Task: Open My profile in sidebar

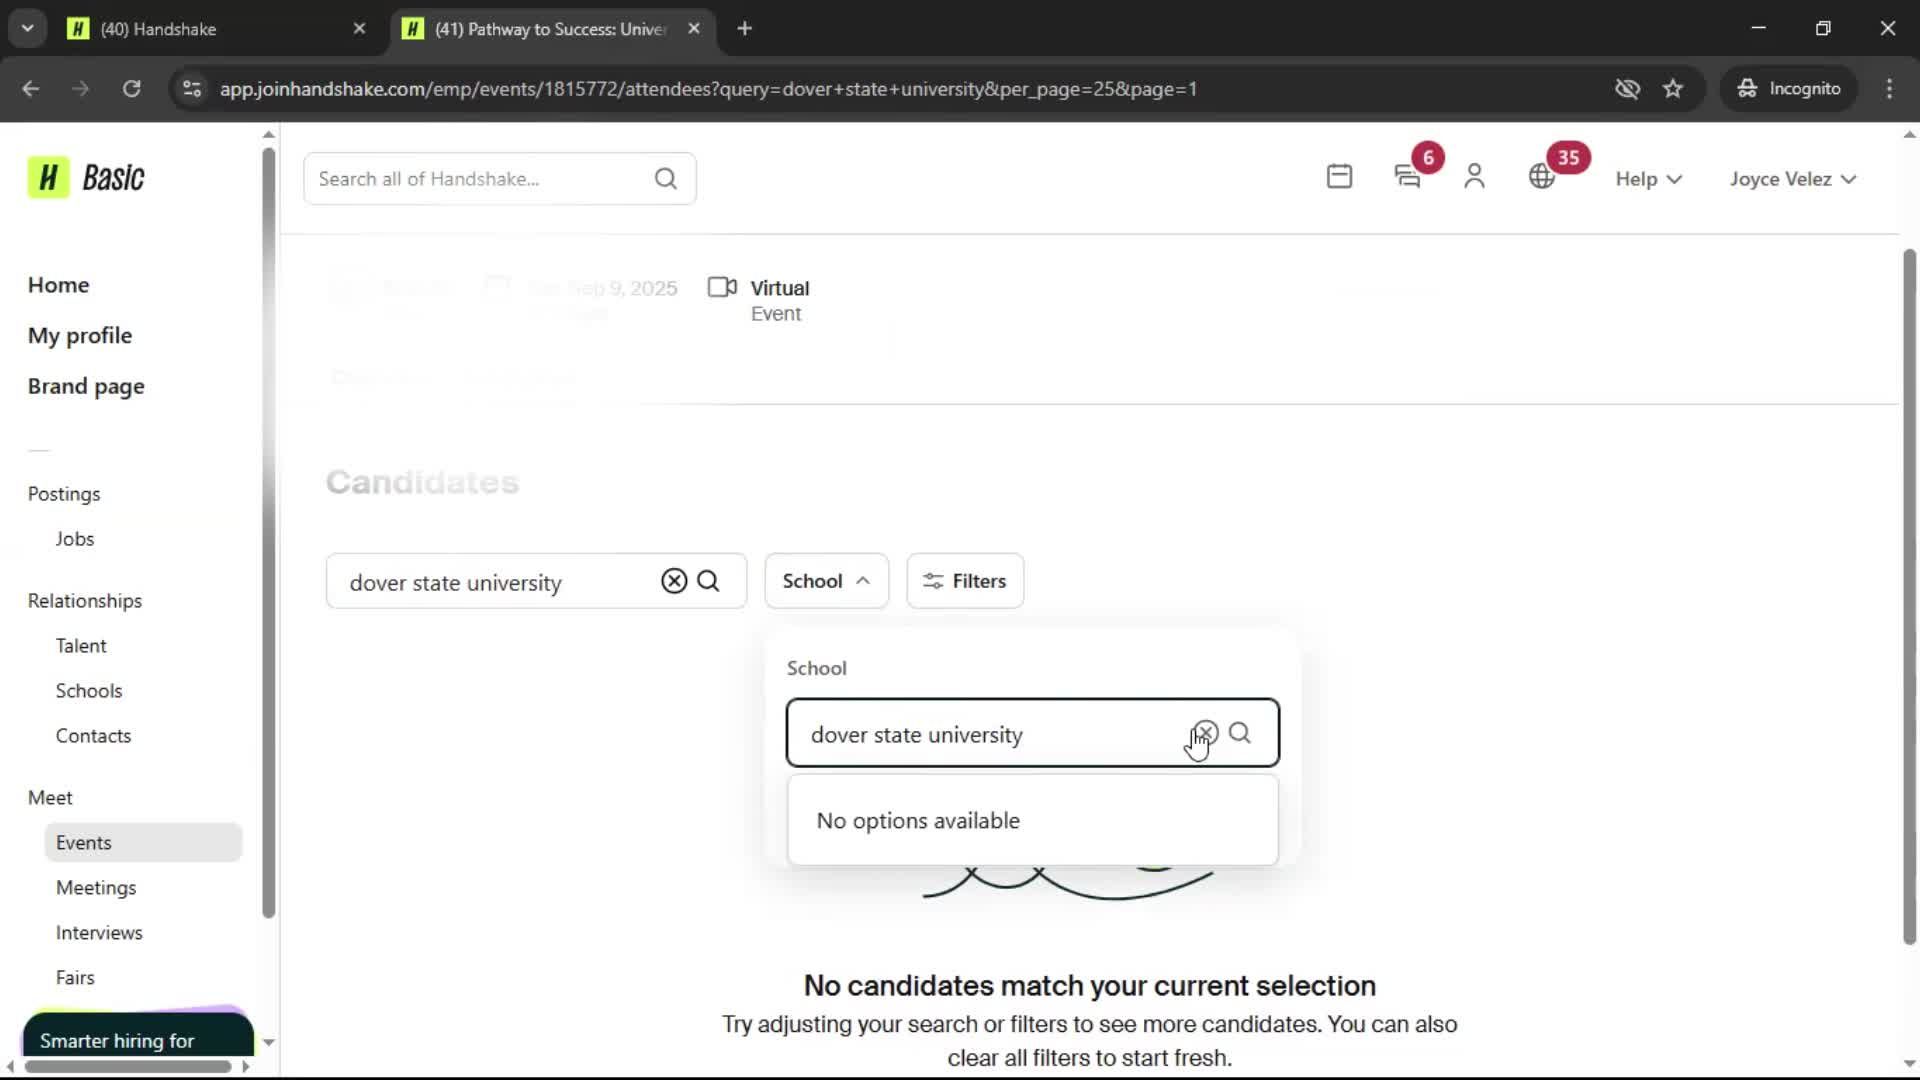Action: point(80,336)
